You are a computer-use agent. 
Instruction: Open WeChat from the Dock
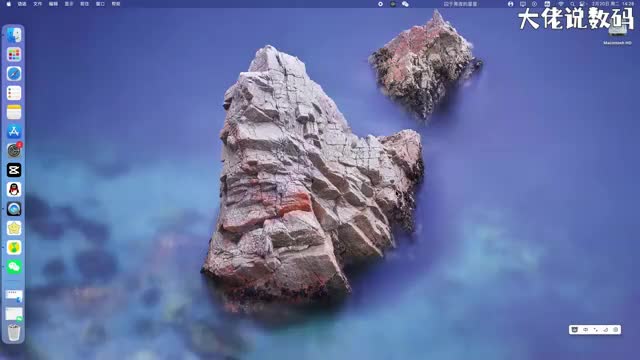pyautogui.click(x=14, y=267)
